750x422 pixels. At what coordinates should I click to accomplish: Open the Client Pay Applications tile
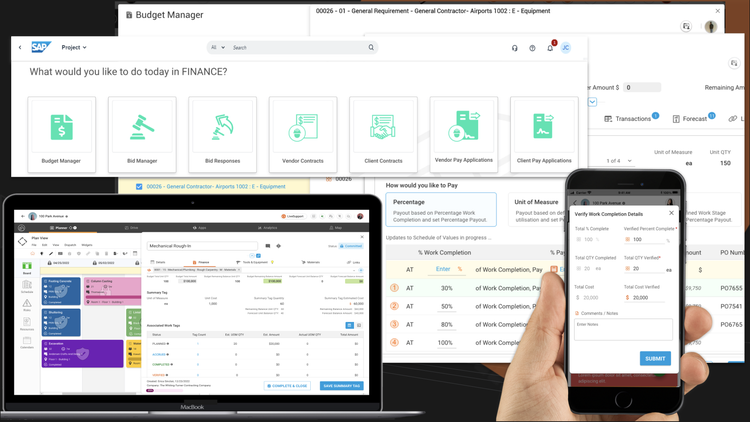tap(544, 134)
